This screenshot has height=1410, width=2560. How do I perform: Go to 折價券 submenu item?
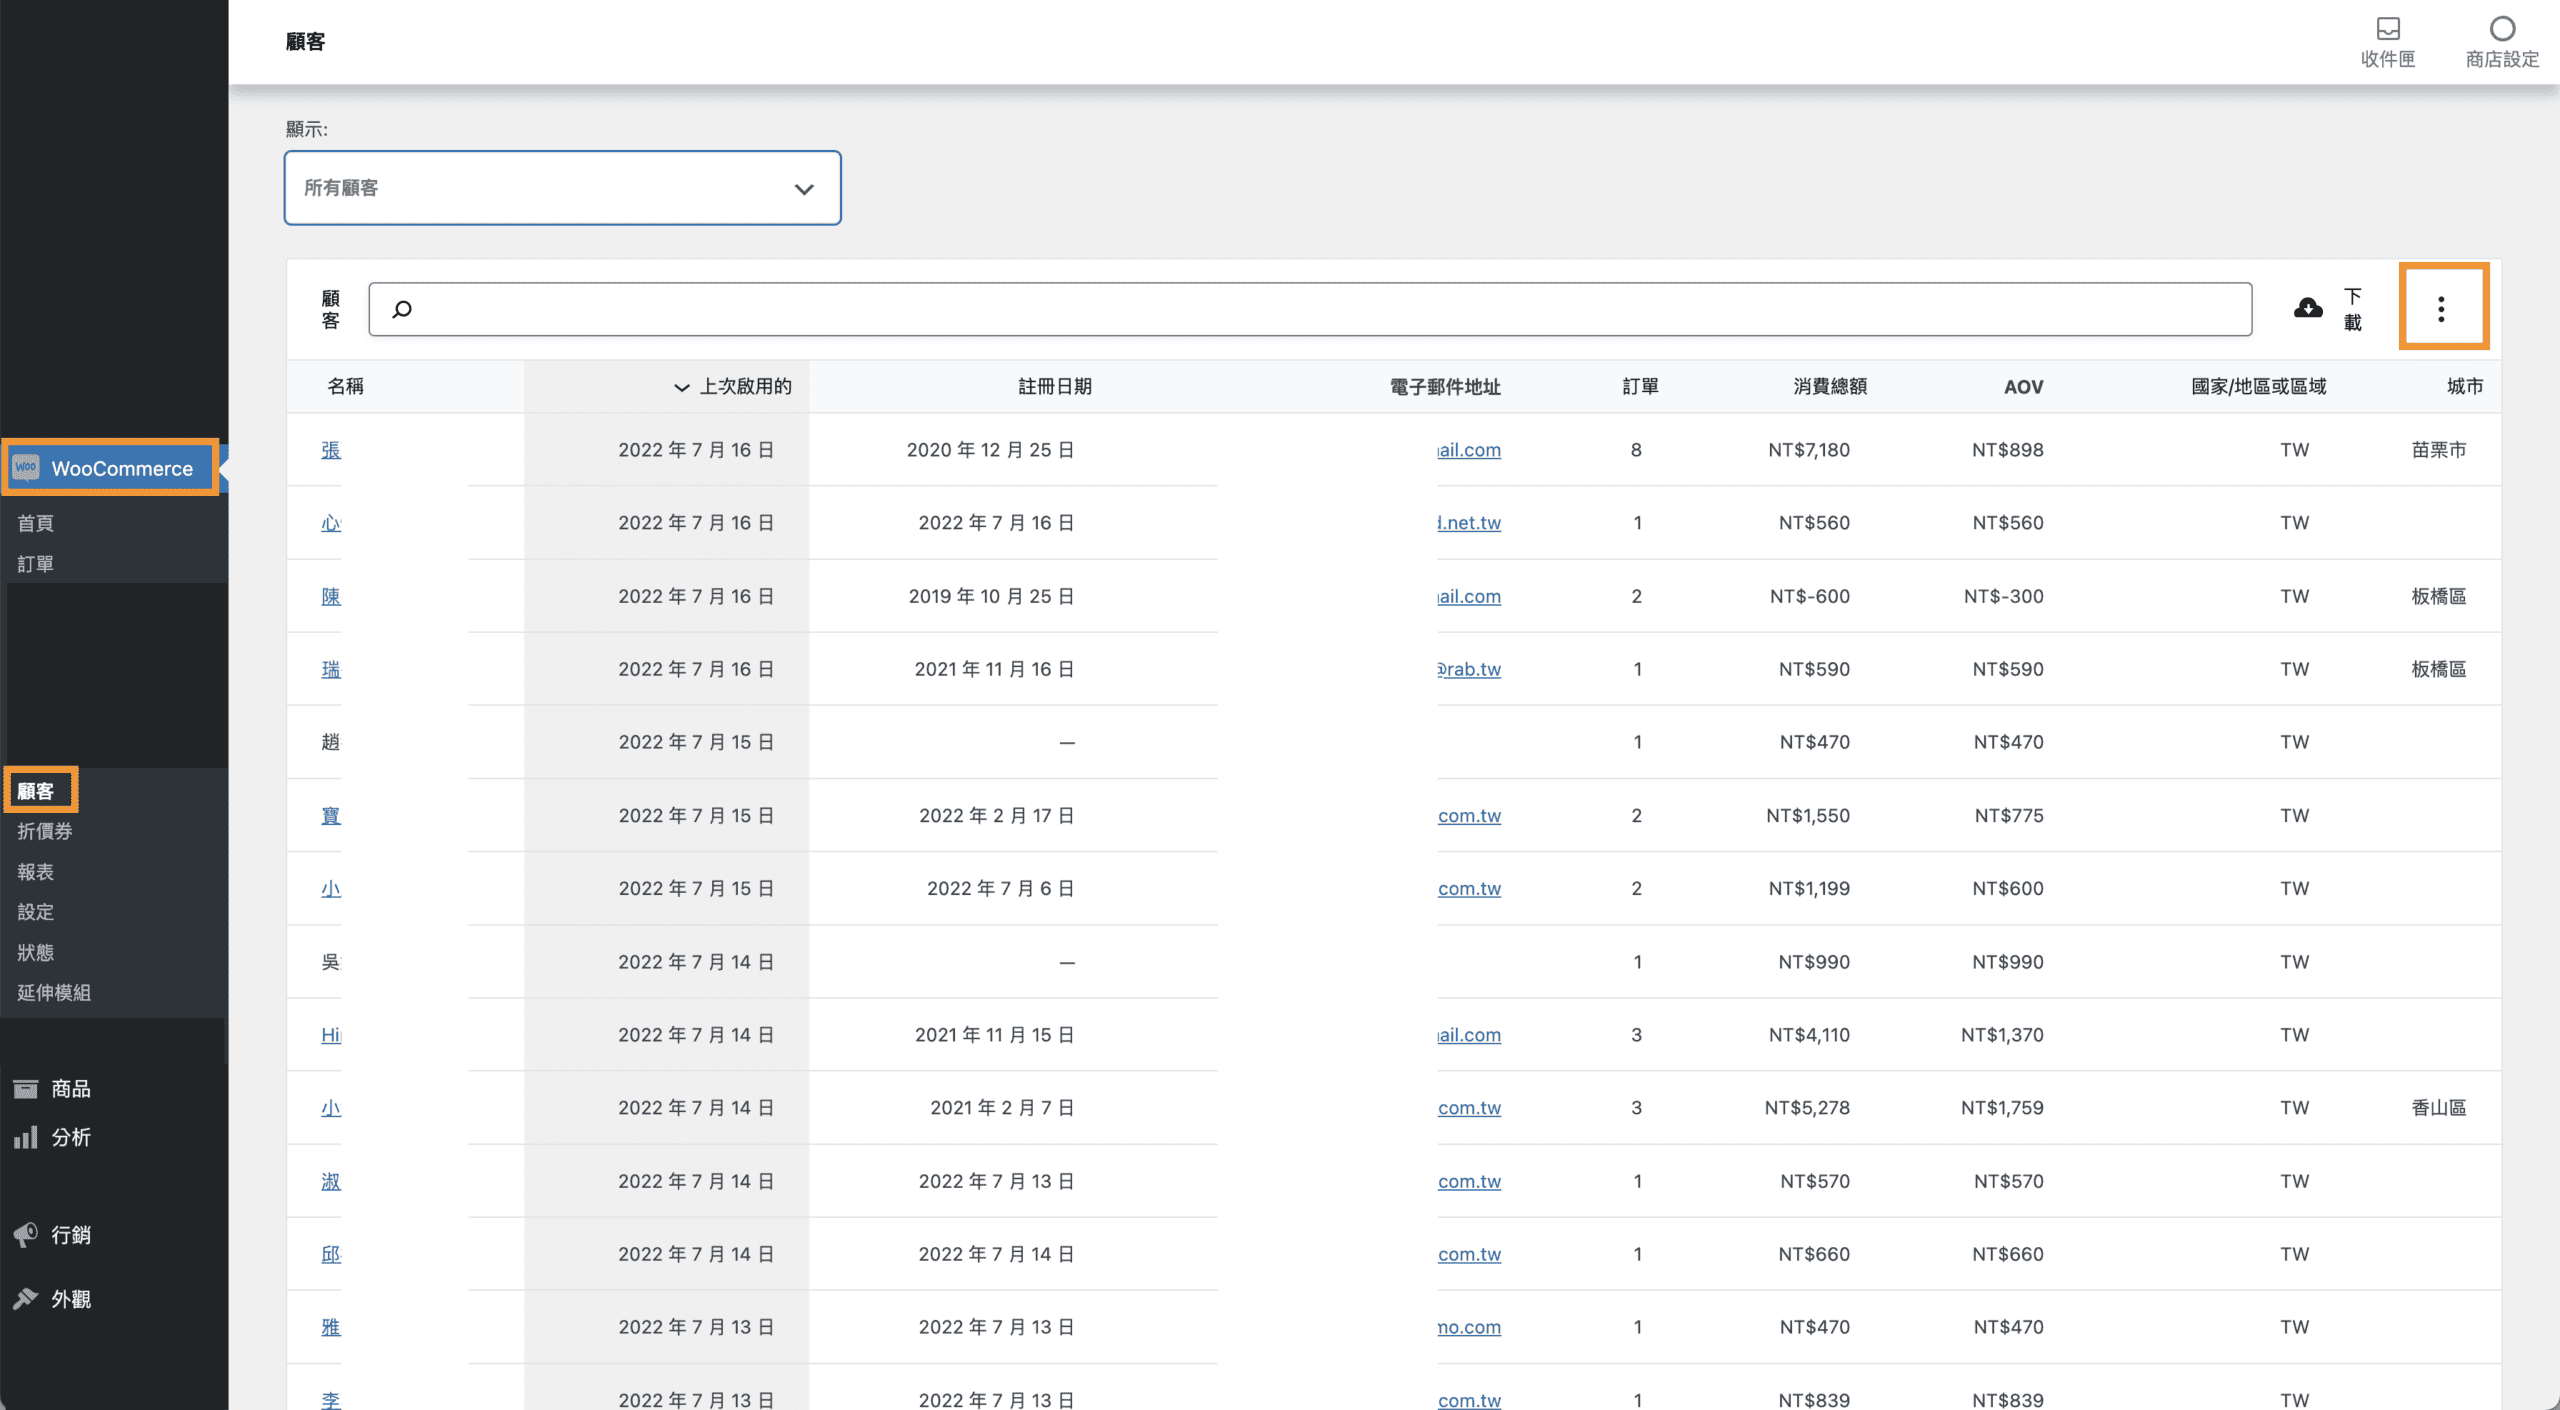coord(45,831)
